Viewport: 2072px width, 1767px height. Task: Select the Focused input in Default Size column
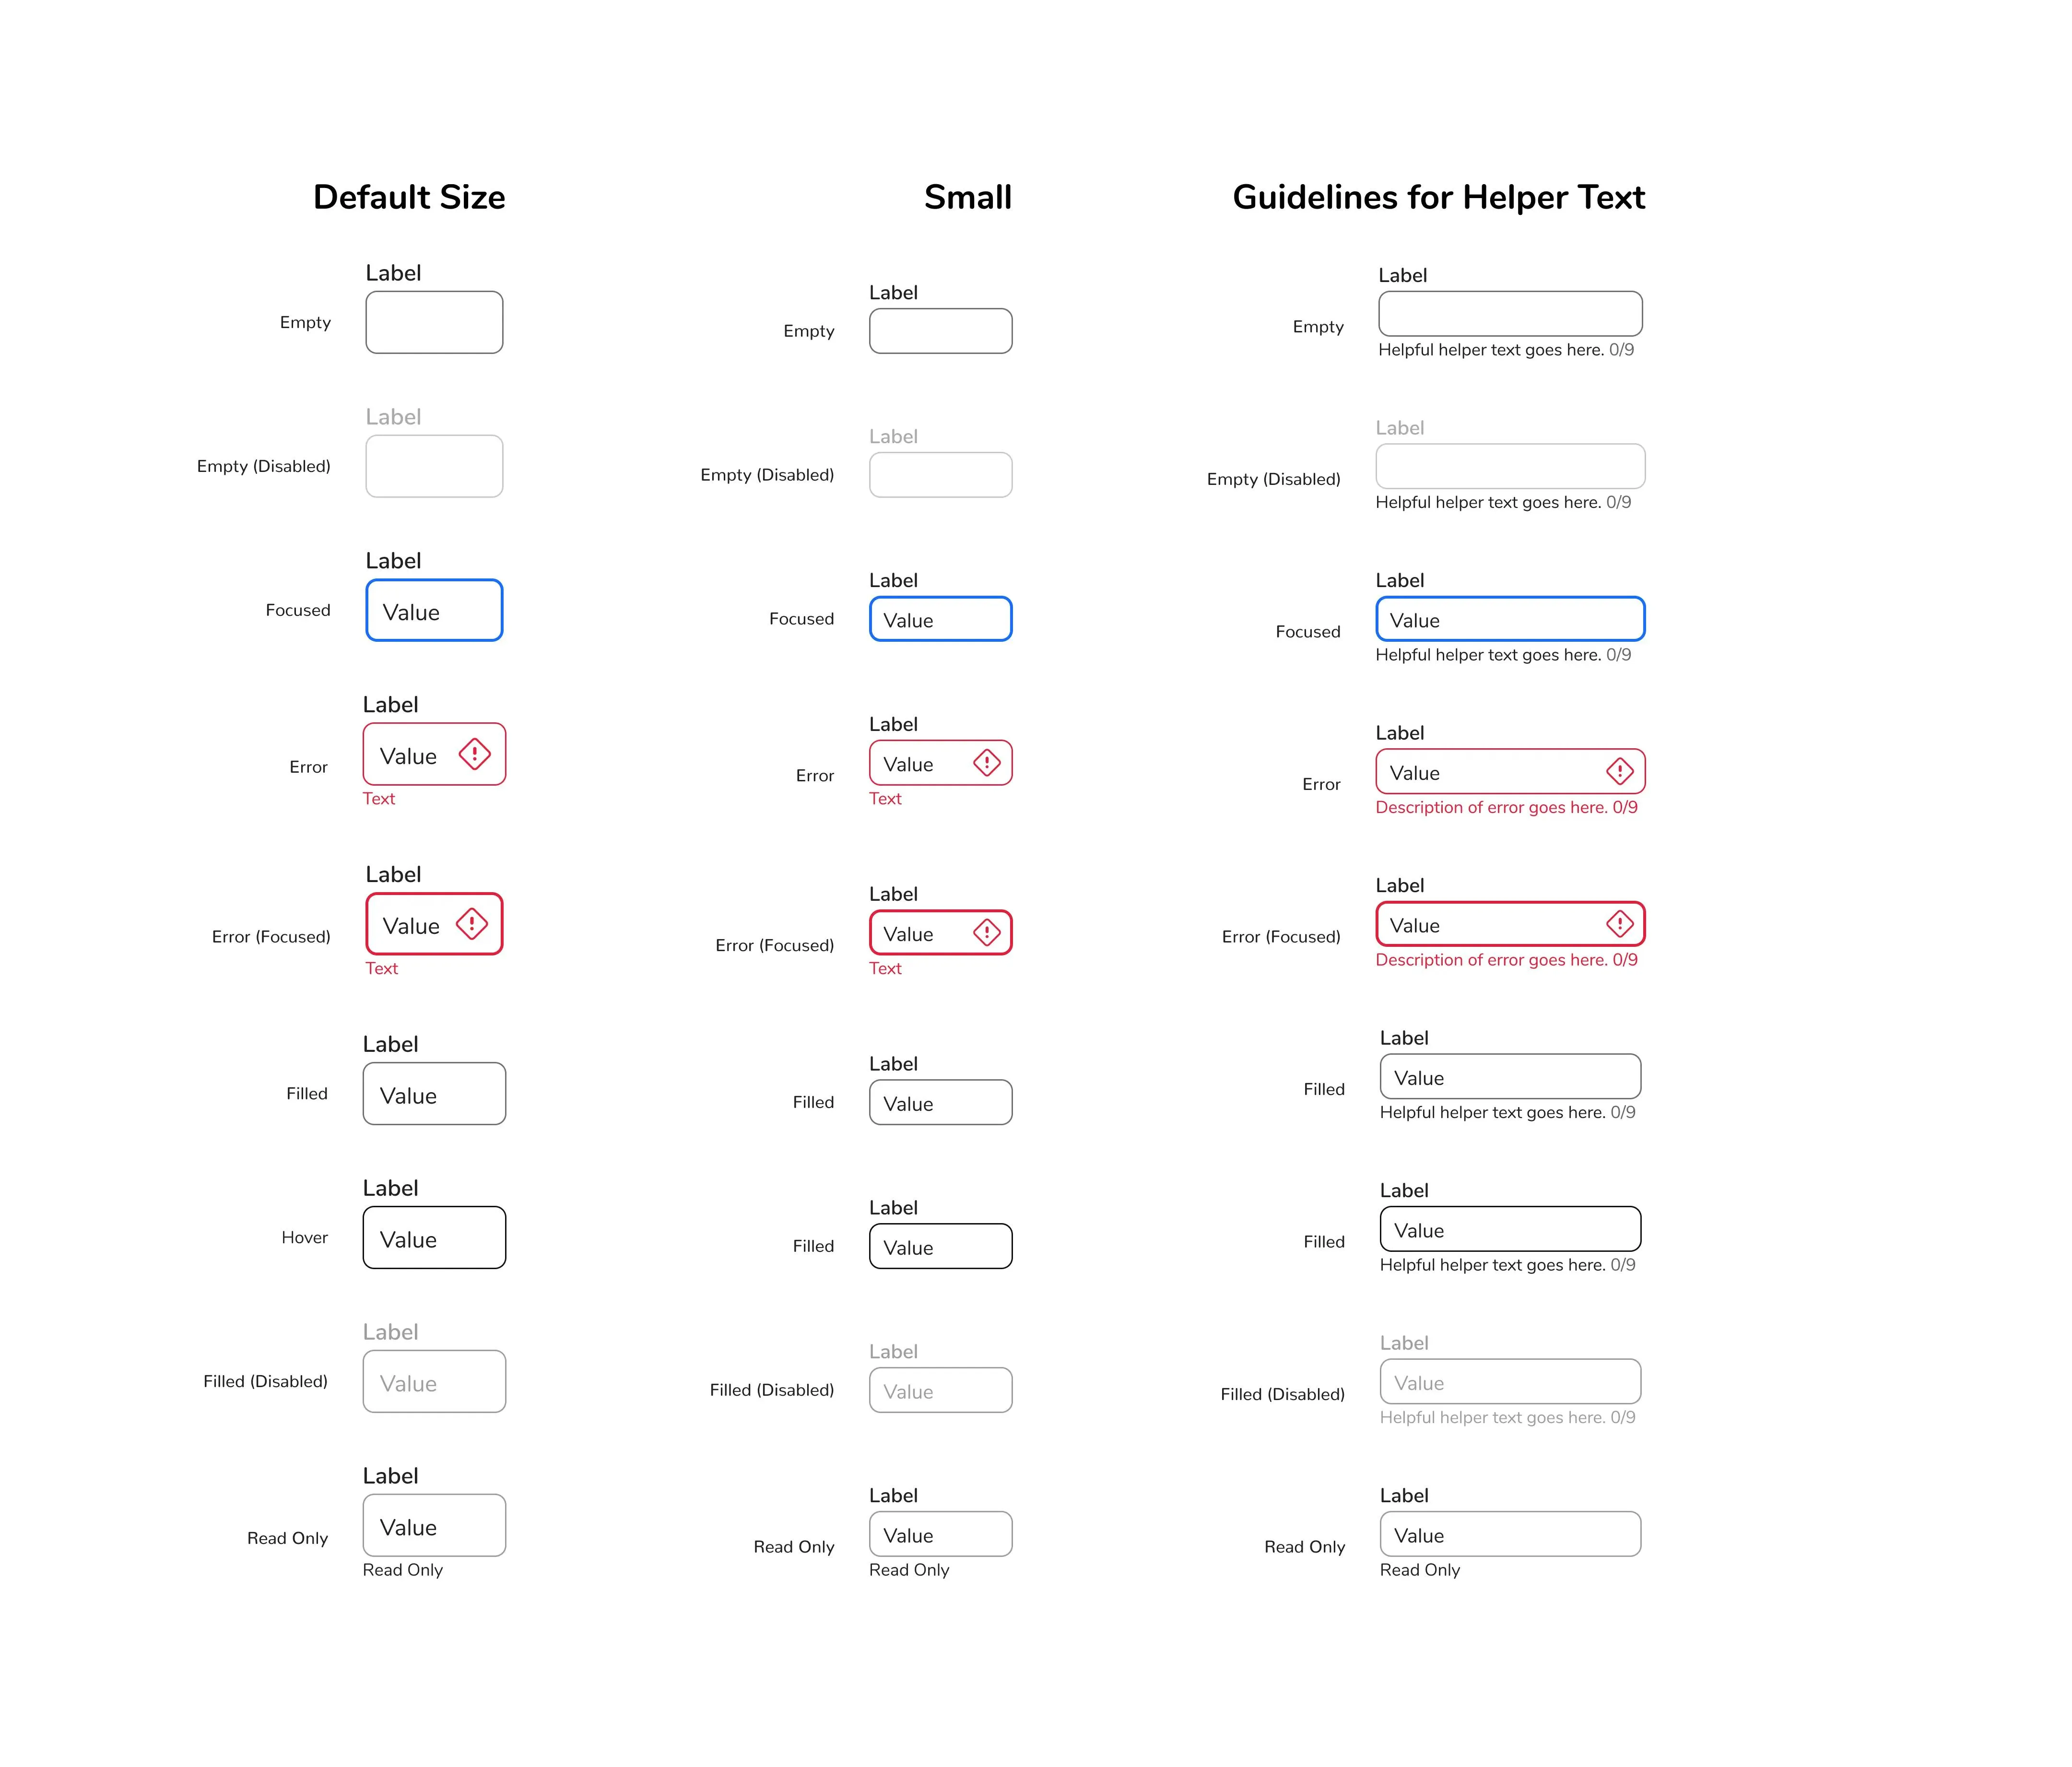(433, 610)
